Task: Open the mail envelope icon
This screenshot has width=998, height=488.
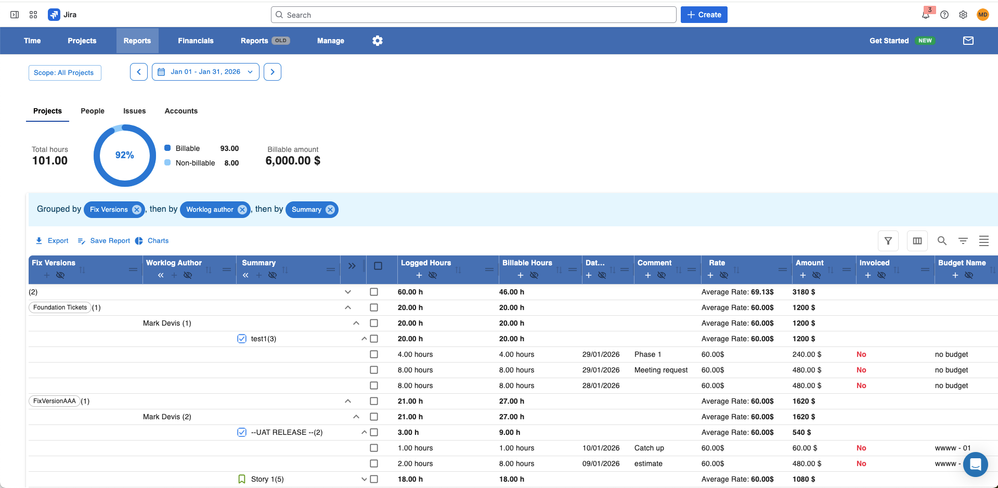Action: pyautogui.click(x=968, y=41)
